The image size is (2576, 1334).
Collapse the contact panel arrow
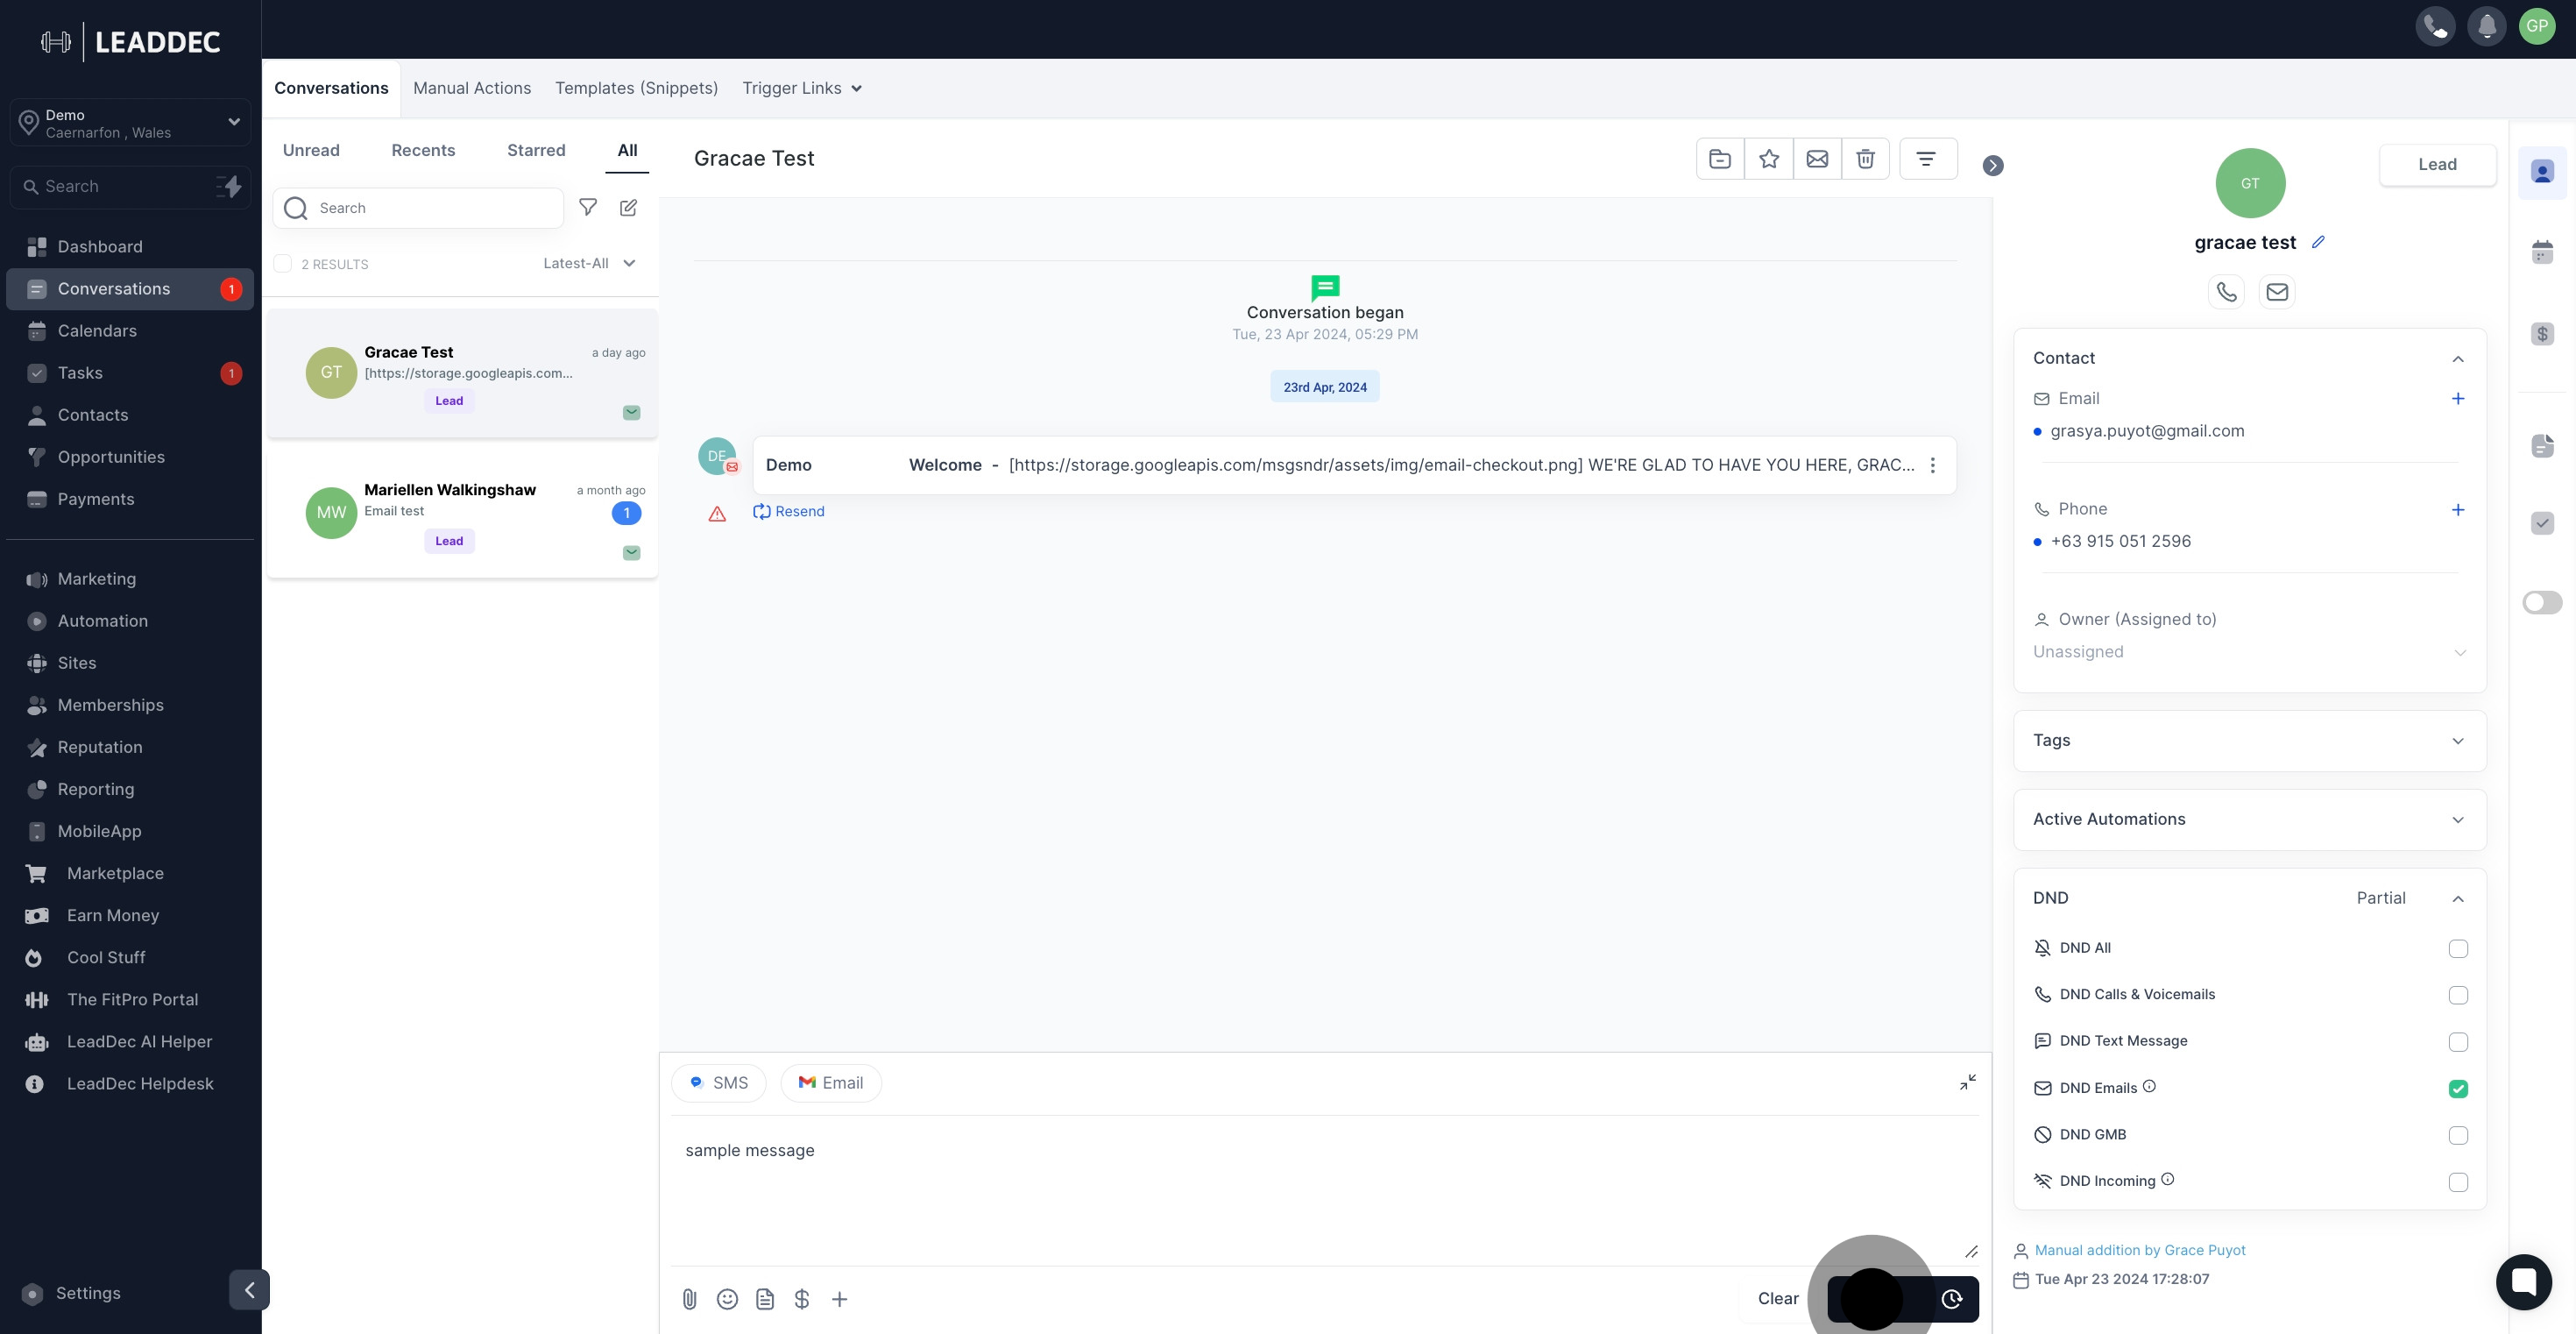(1993, 166)
